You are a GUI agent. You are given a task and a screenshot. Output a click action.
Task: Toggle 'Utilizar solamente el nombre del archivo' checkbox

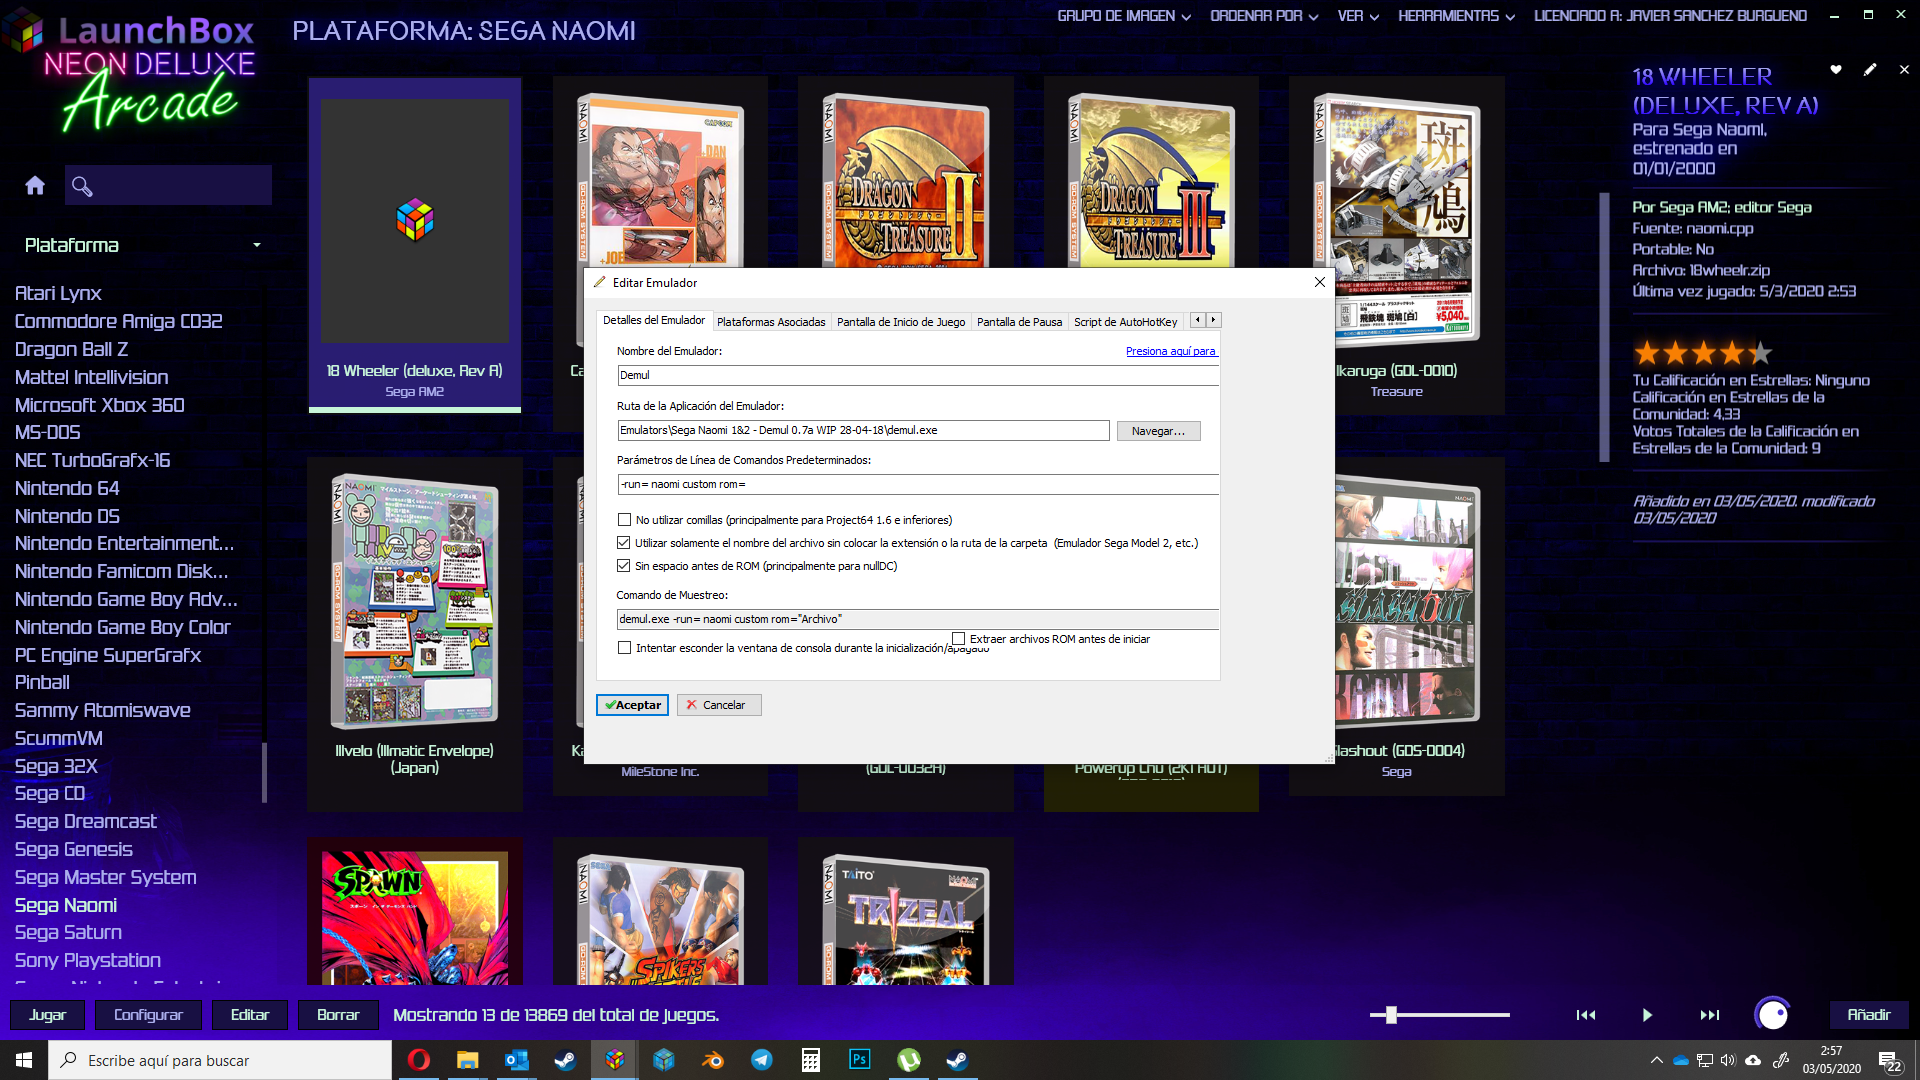(624, 543)
